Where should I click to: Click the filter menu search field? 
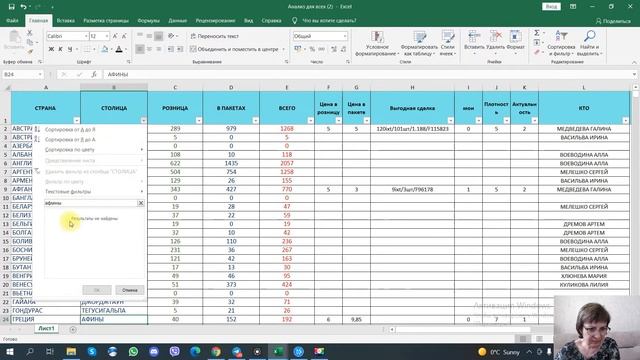[x=91, y=203]
